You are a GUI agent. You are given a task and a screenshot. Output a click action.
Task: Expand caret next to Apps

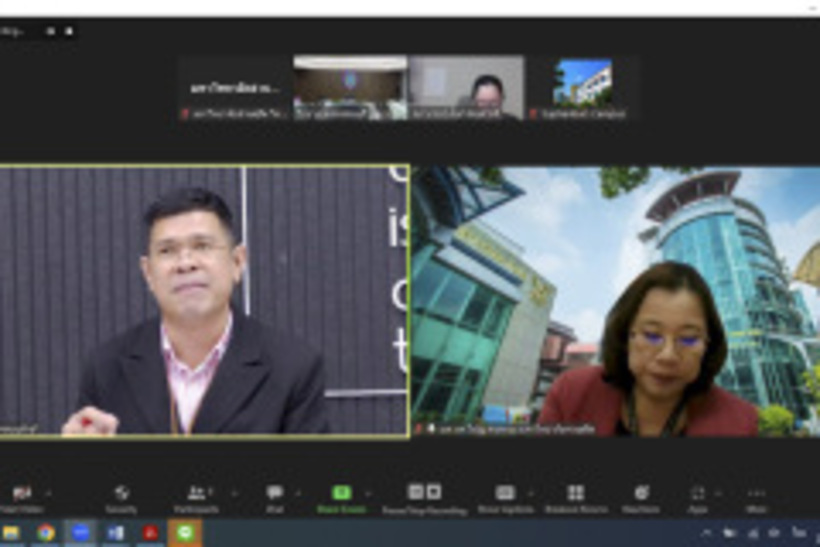point(719,493)
